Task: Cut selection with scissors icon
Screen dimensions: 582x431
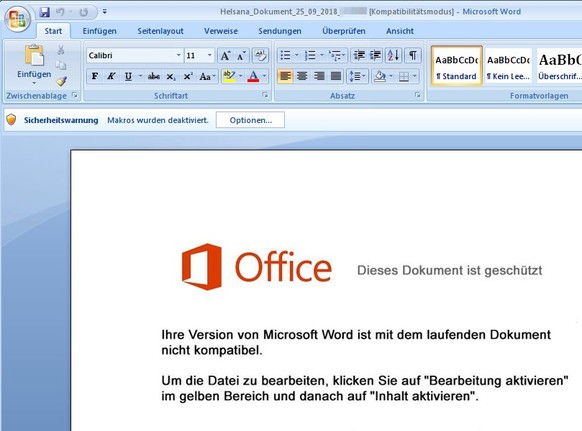Action: coord(61,50)
